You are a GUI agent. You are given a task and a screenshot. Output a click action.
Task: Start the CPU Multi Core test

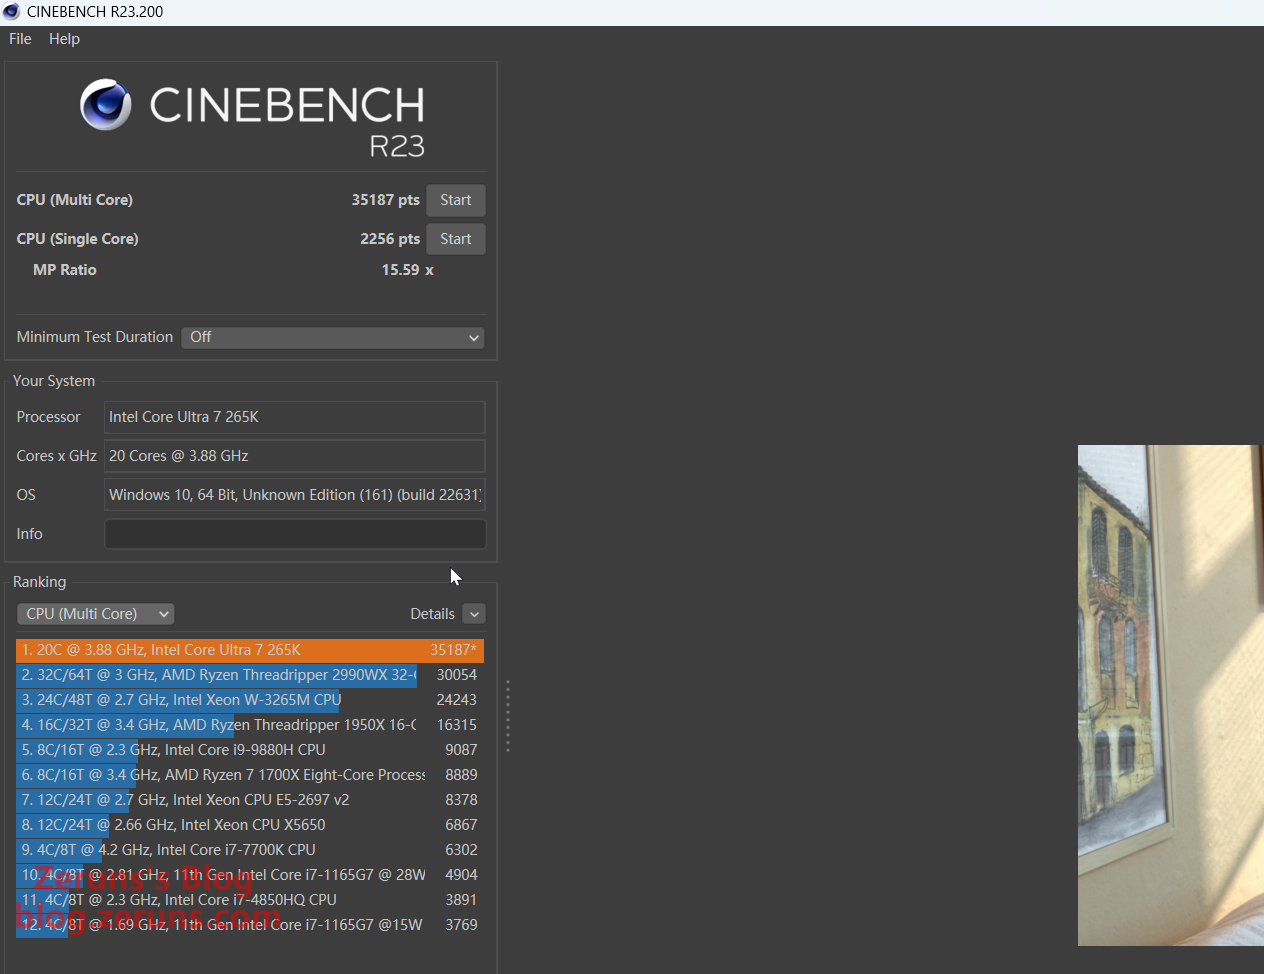(x=456, y=200)
